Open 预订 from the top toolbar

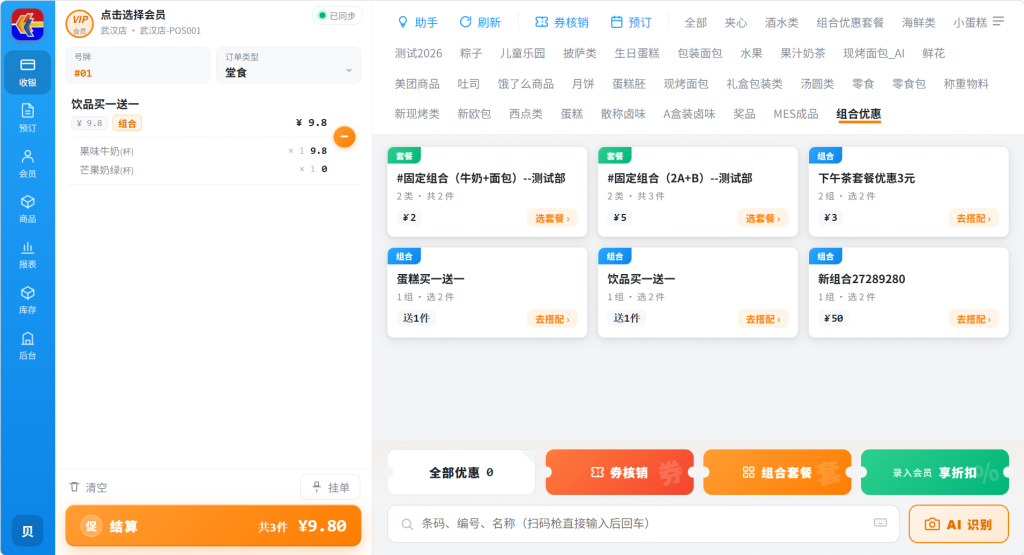point(631,22)
